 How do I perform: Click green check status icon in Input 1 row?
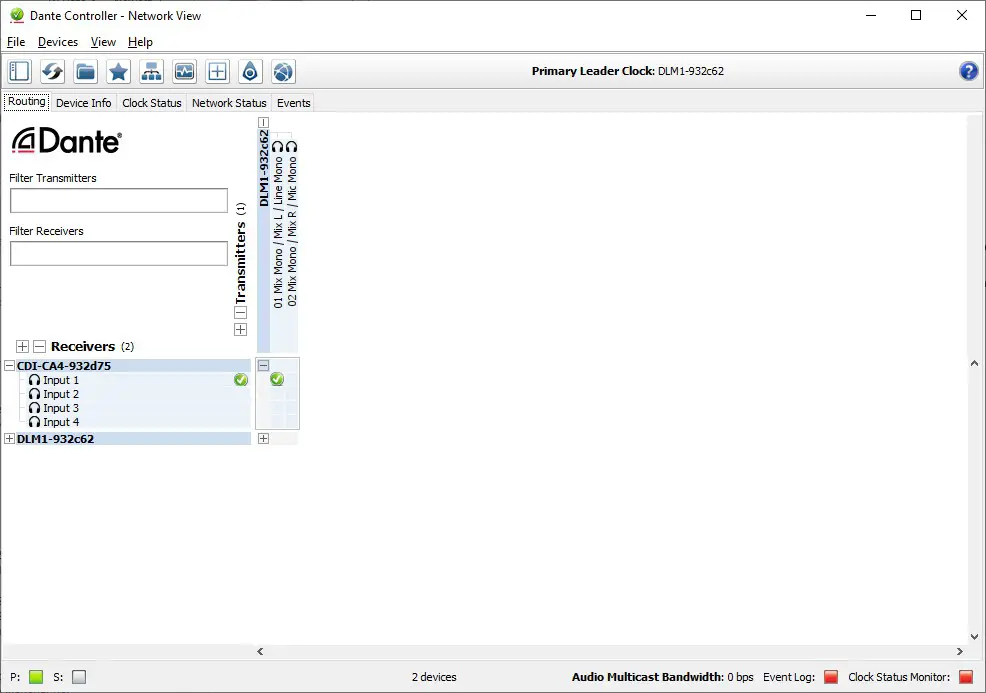point(241,380)
